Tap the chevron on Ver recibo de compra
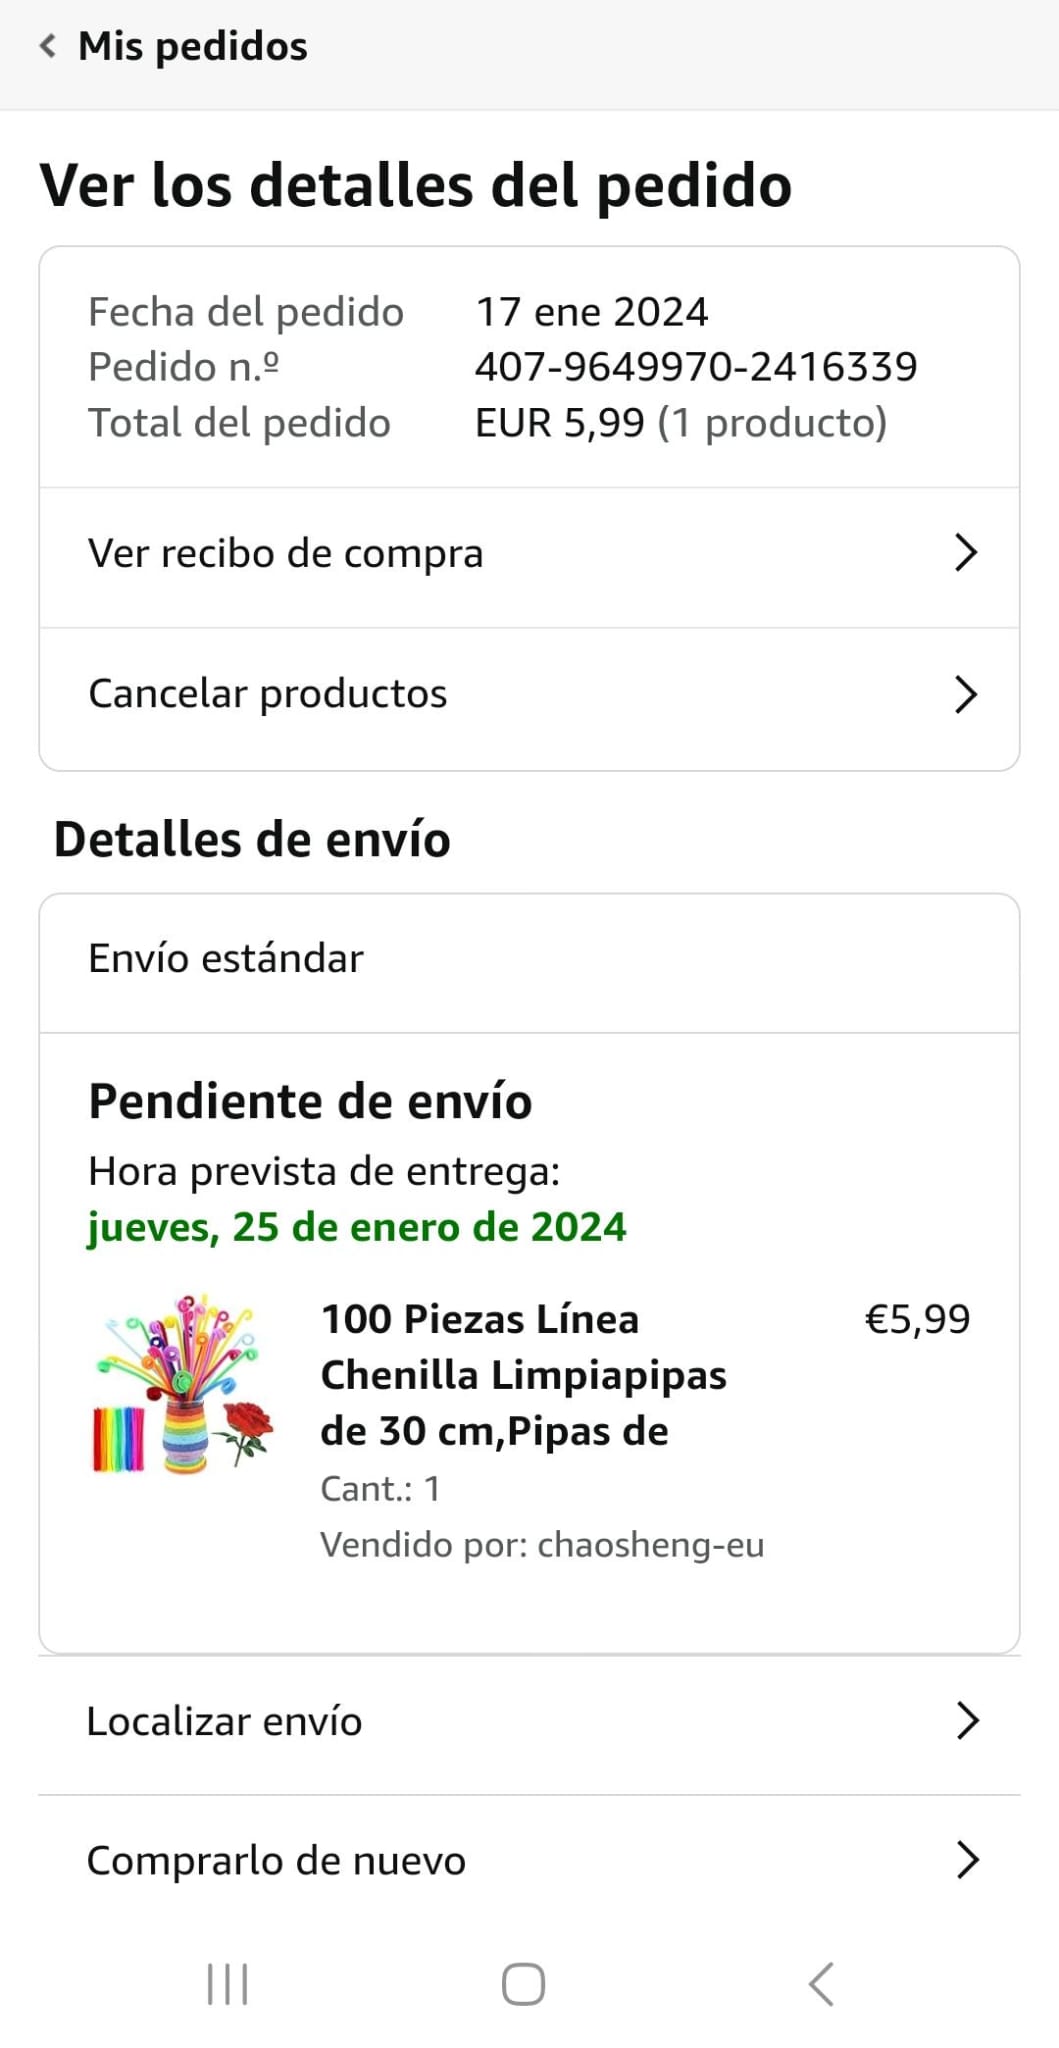1059x2048 pixels. click(965, 553)
